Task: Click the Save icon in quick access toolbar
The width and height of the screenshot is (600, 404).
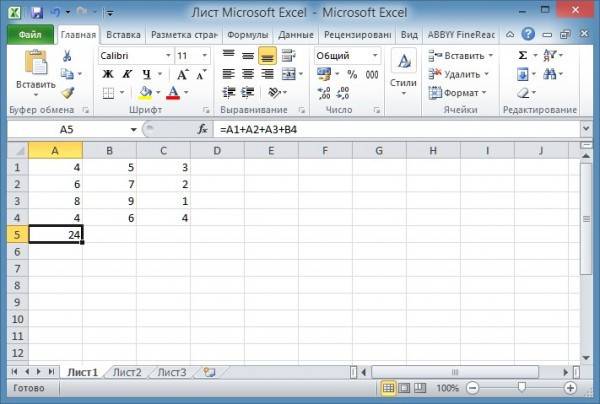Action: pyautogui.click(x=37, y=11)
